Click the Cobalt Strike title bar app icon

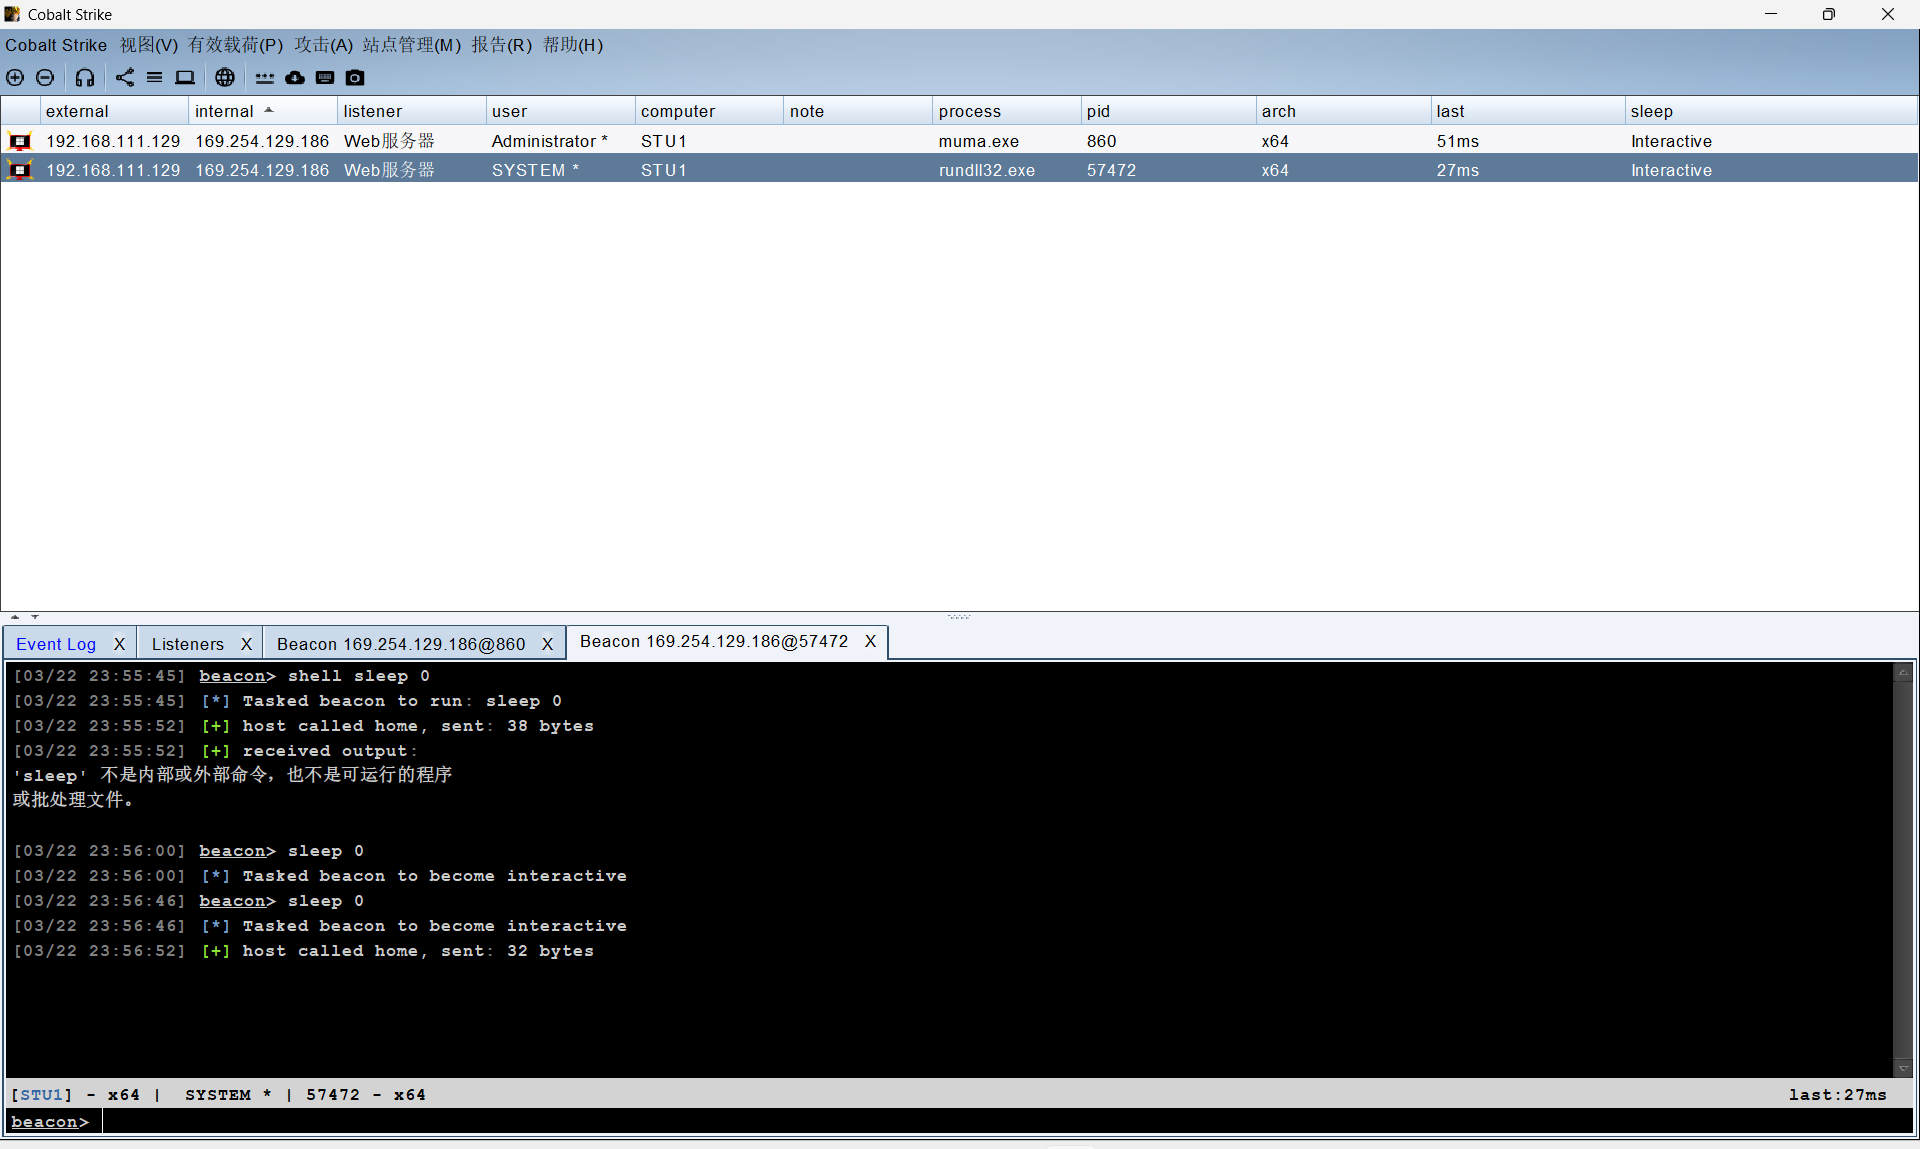(x=12, y=14)
